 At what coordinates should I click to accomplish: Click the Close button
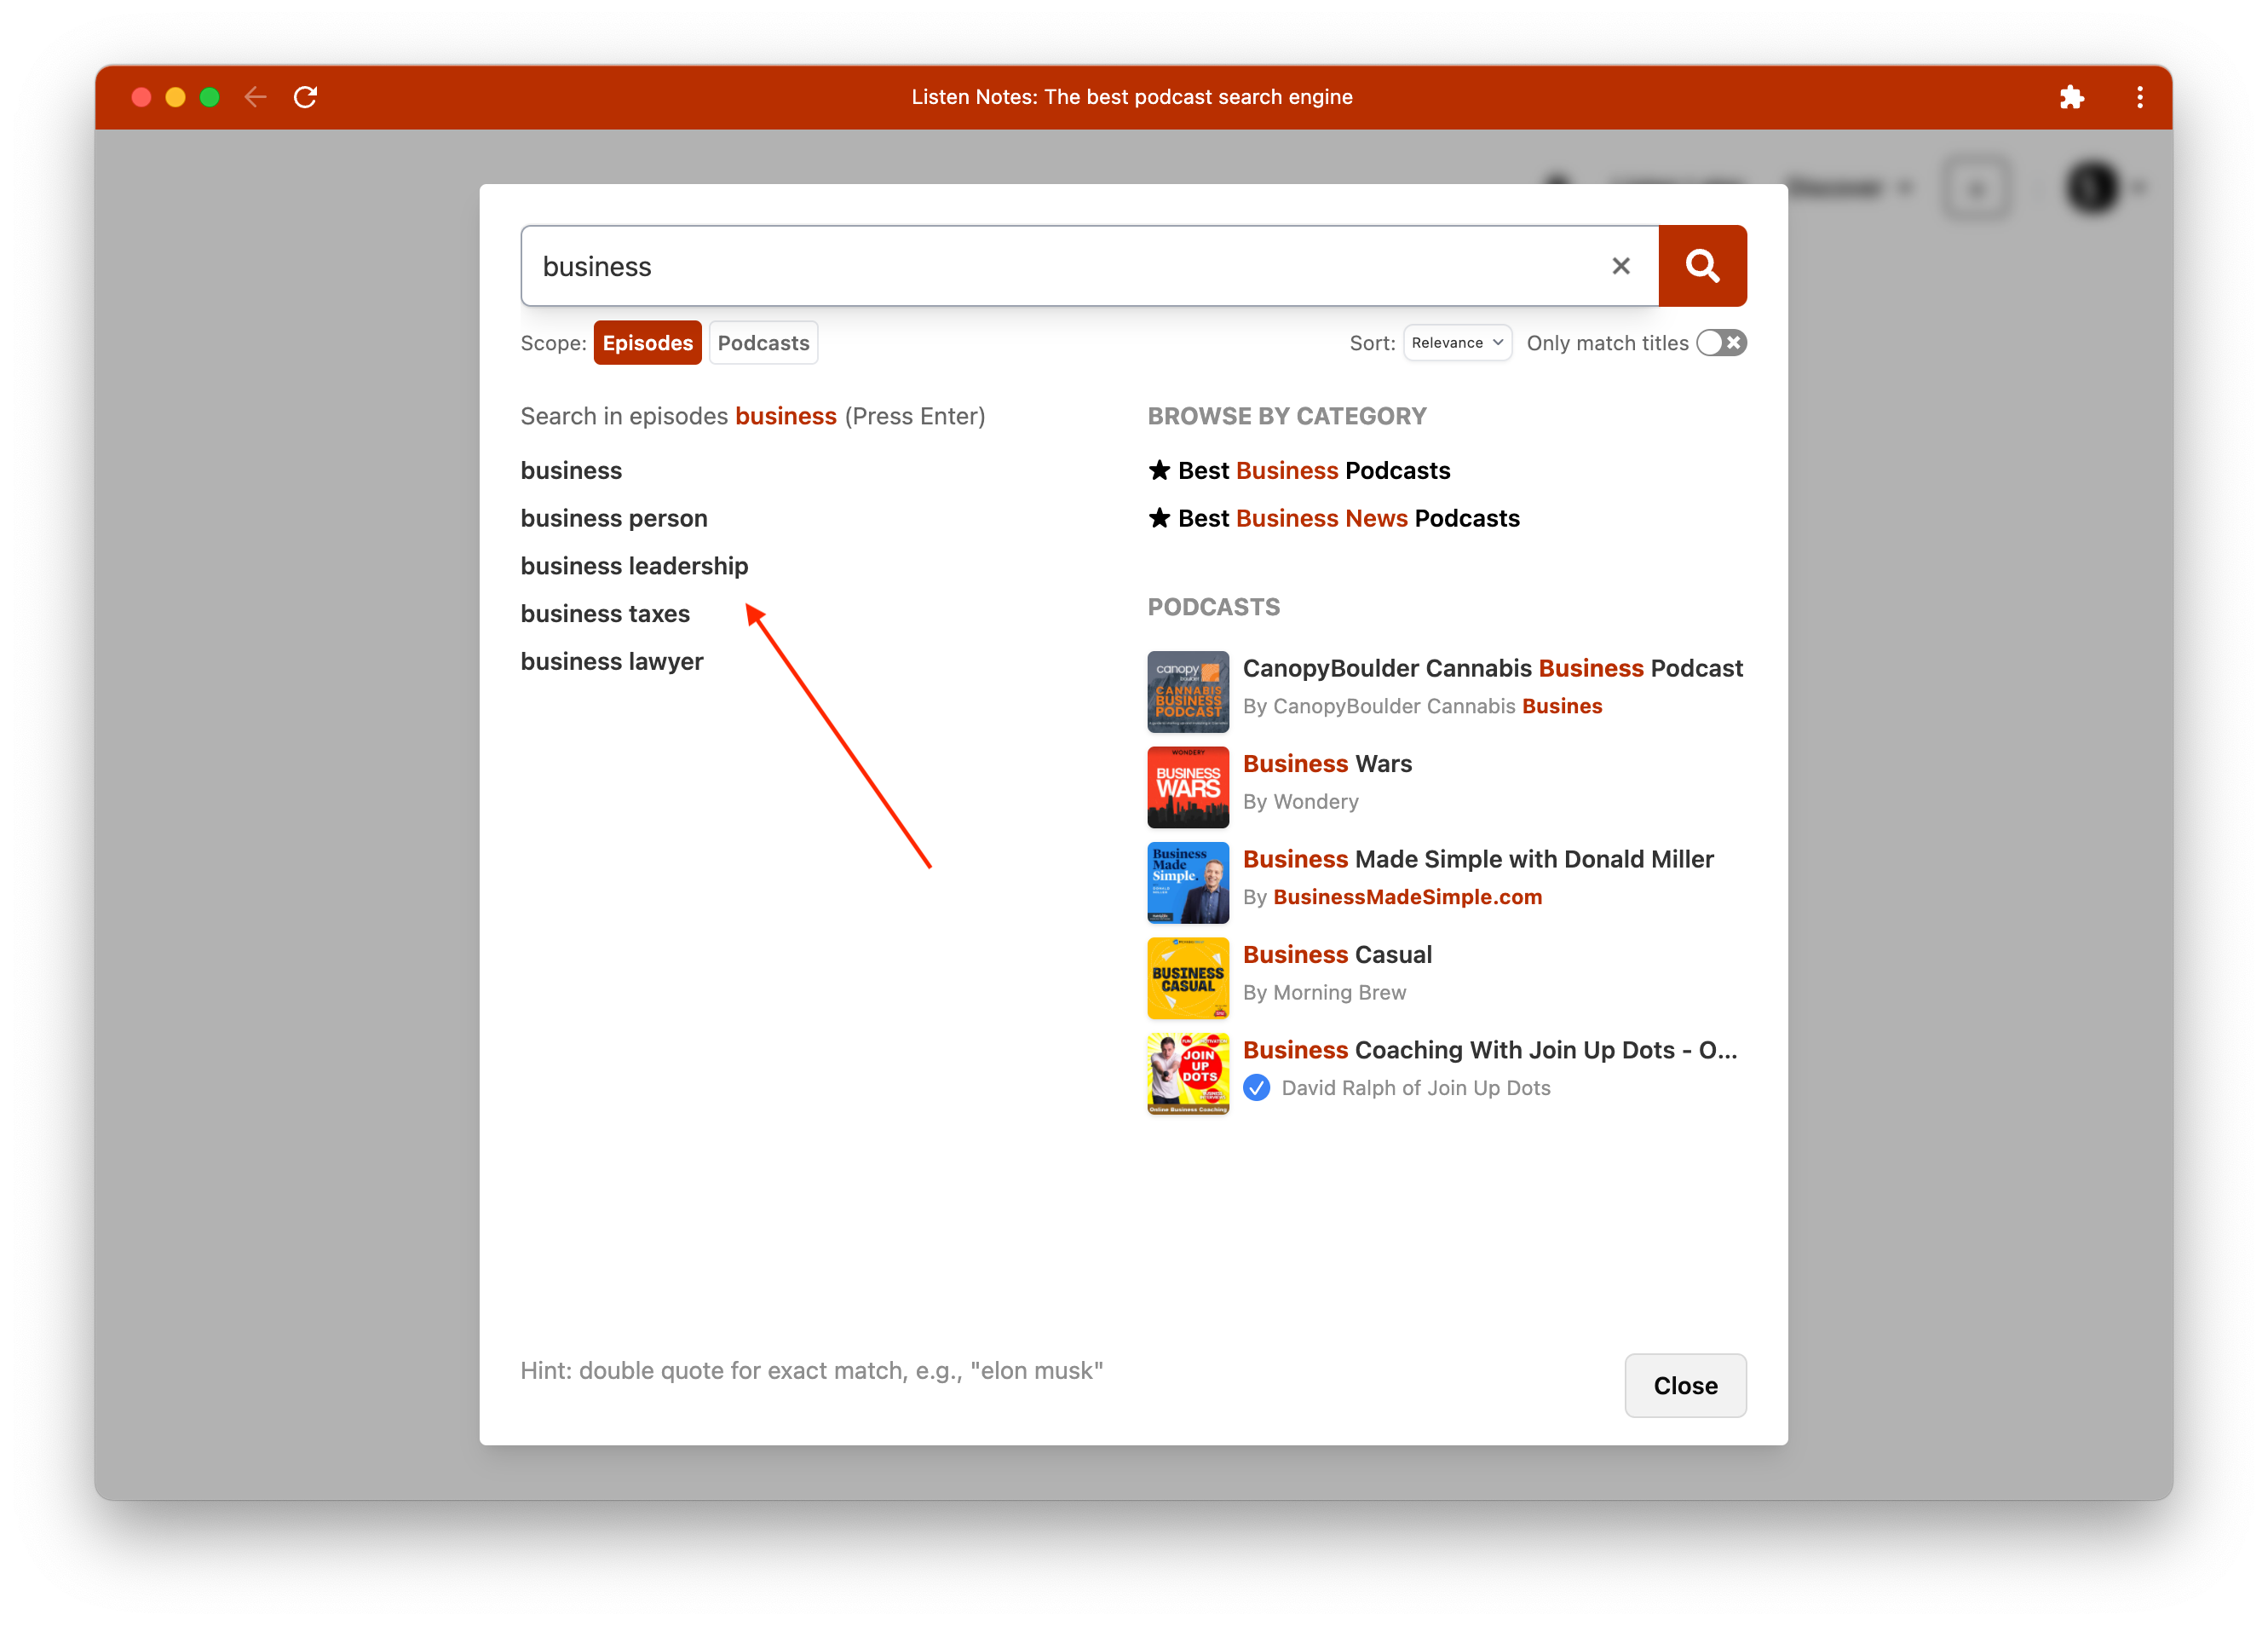coord(1684,1385)
